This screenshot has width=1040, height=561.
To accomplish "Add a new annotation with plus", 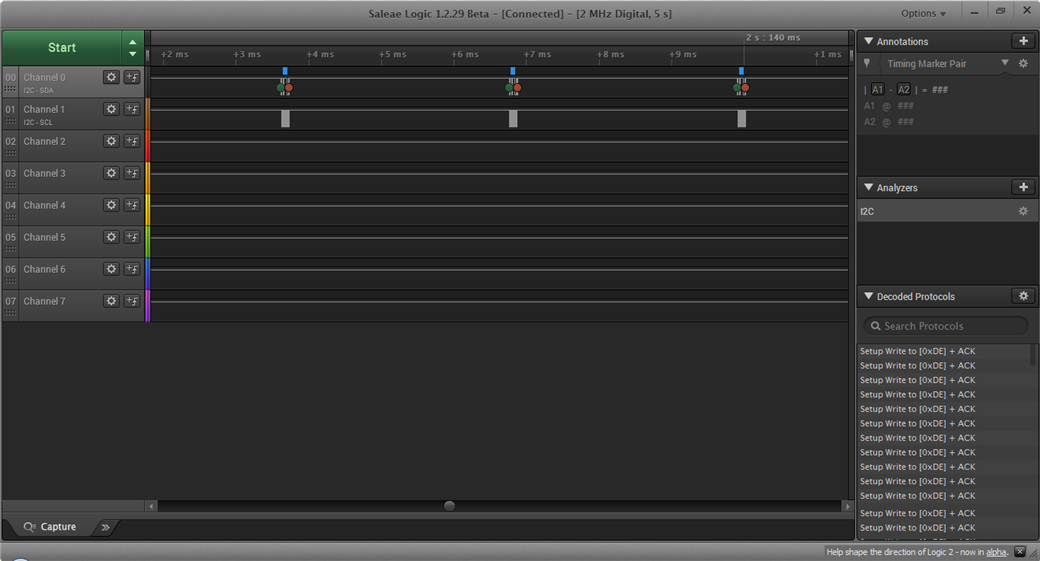I will (1023, 41).
